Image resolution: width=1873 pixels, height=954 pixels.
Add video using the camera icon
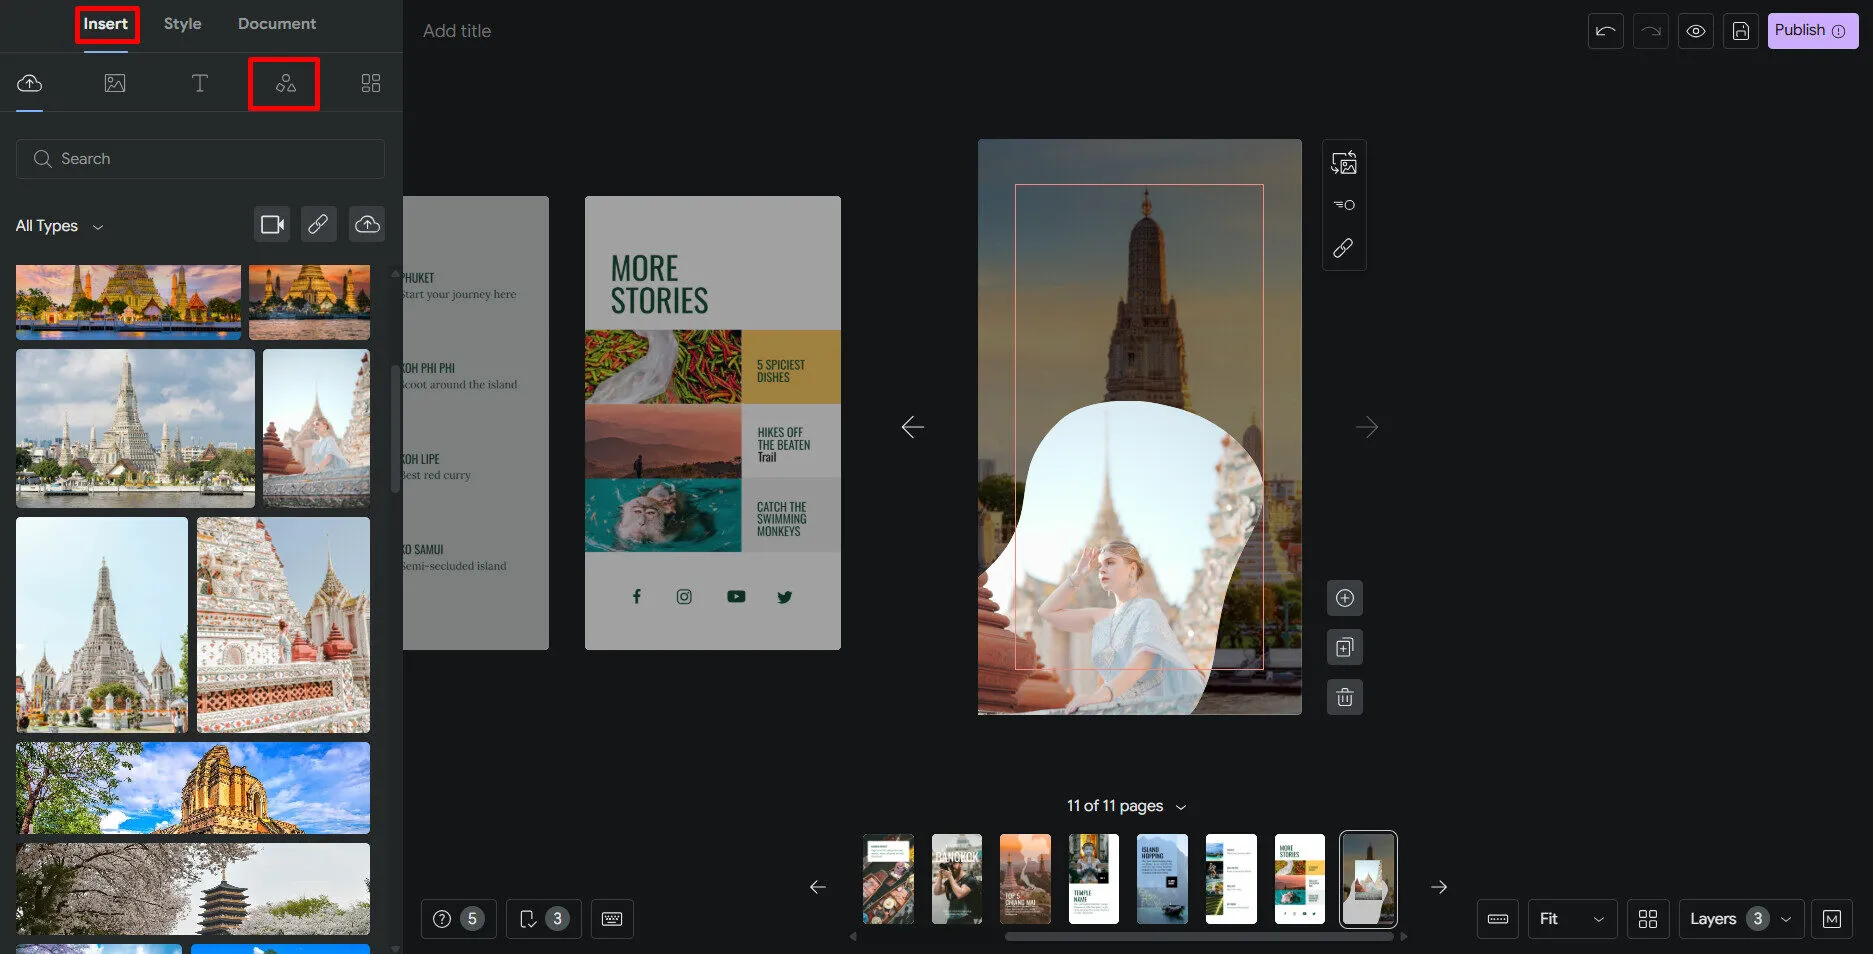[x=272, y=225]
